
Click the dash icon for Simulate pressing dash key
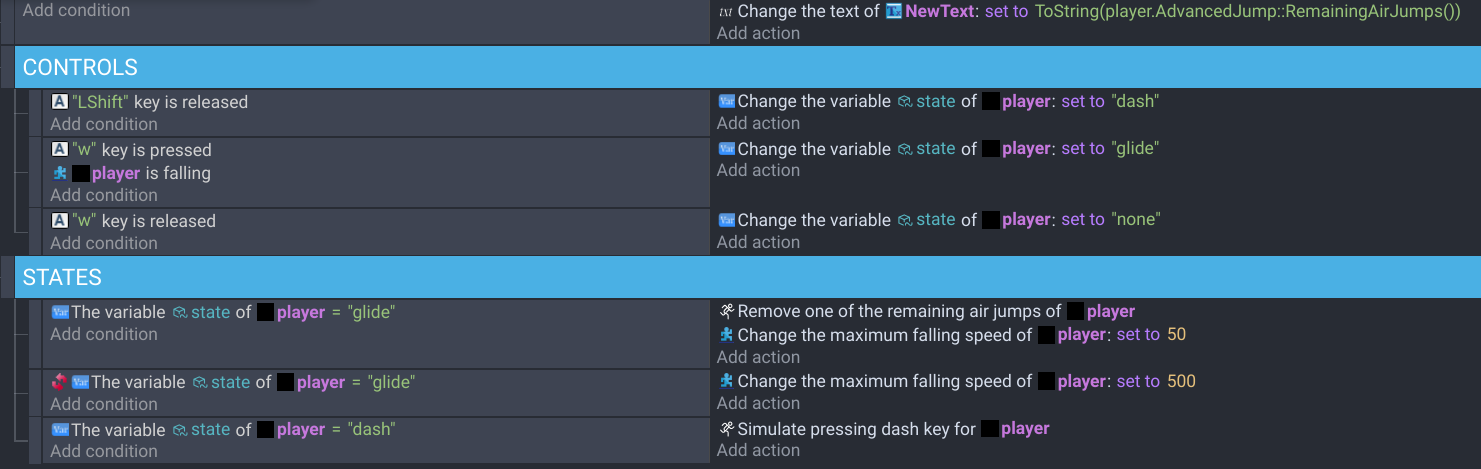[x=726, y=428]
